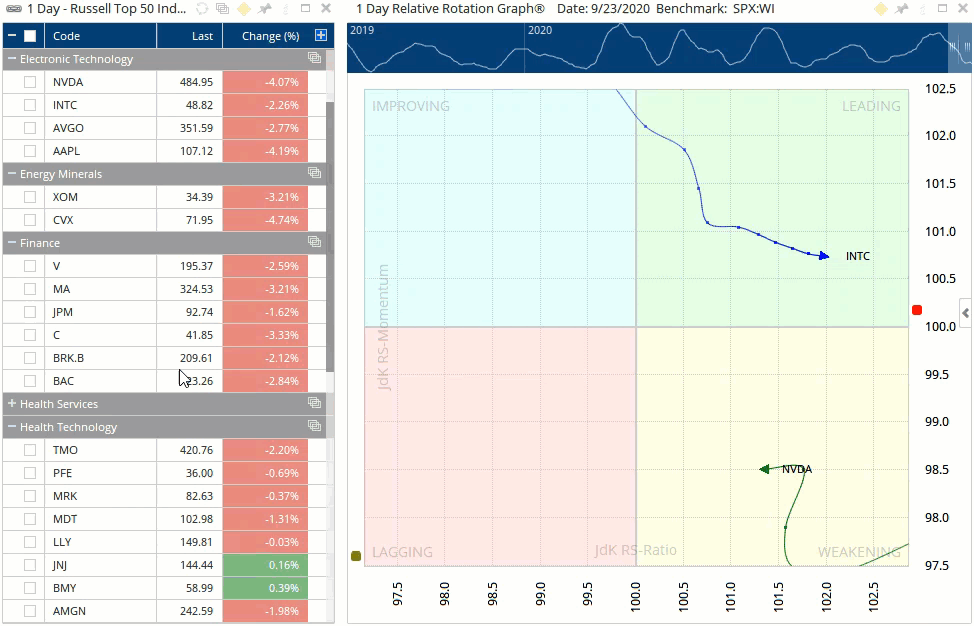Image resolution: width=974 pixels, height=626 pixels.
Task: Select the BAC row code cell
Action: (x=101, y=381)
